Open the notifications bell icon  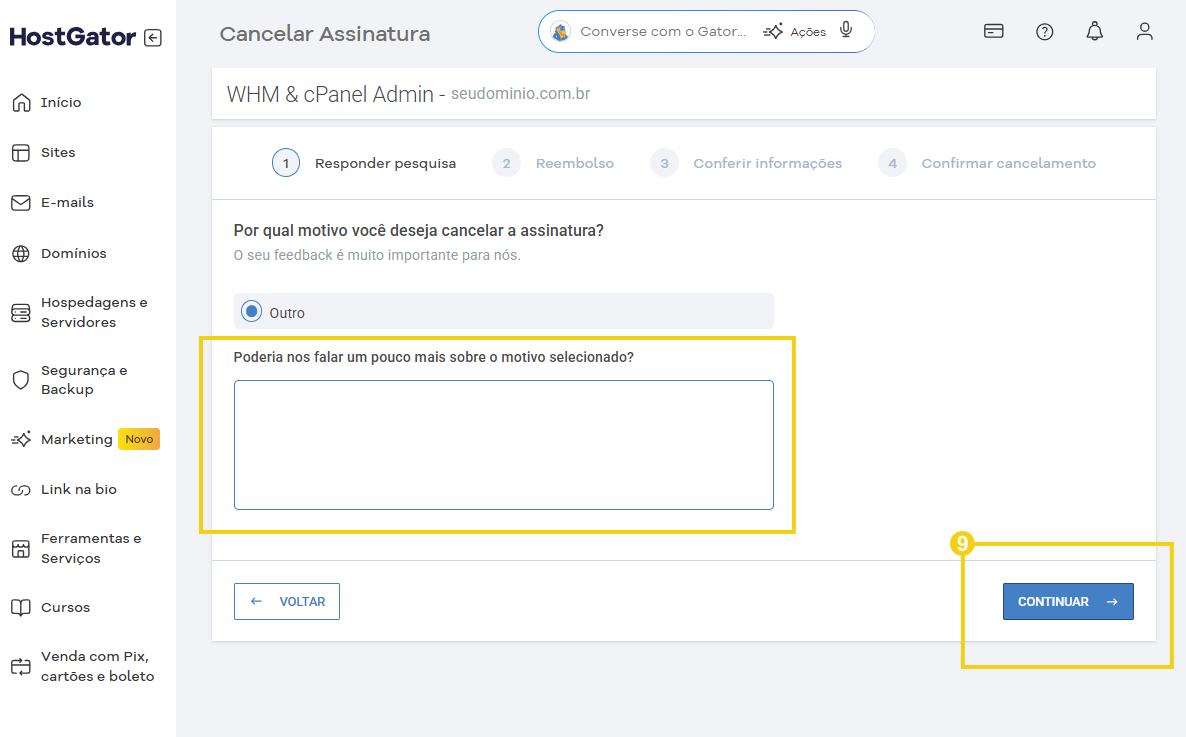pyautogui.click(x=1094, y=31)
